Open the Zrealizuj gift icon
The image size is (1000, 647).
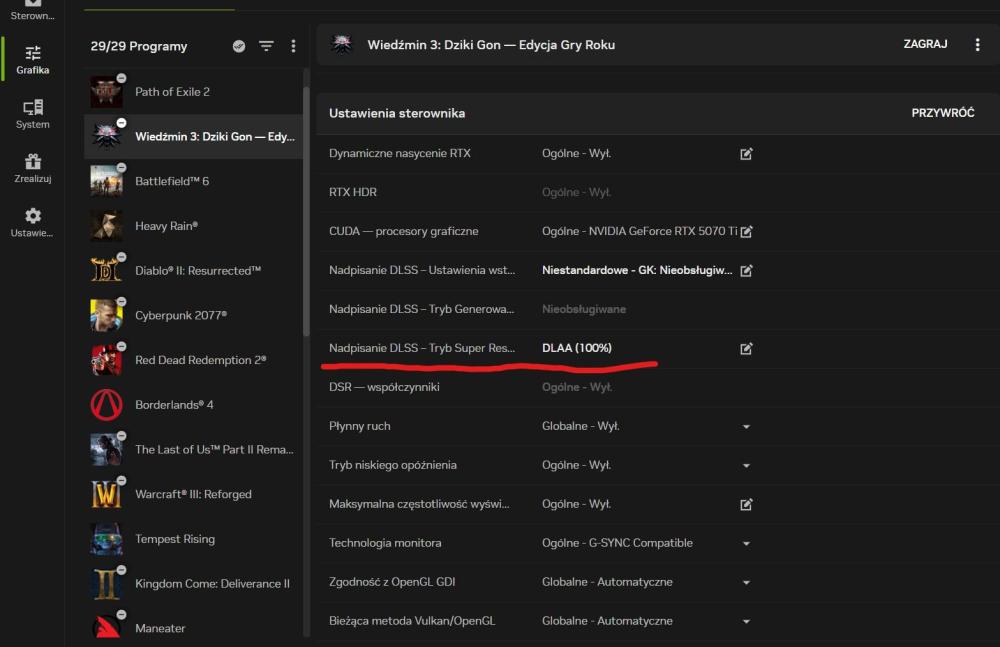point(32,167)
